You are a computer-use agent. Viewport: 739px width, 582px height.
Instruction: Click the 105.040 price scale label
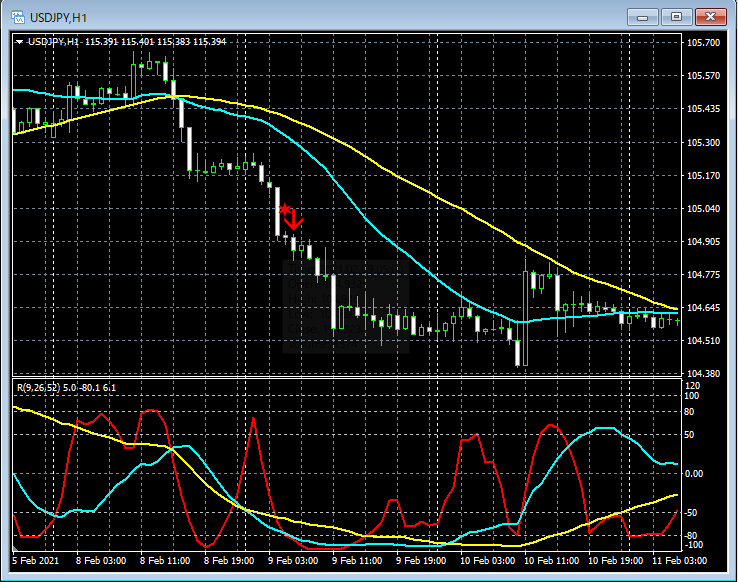703,209
